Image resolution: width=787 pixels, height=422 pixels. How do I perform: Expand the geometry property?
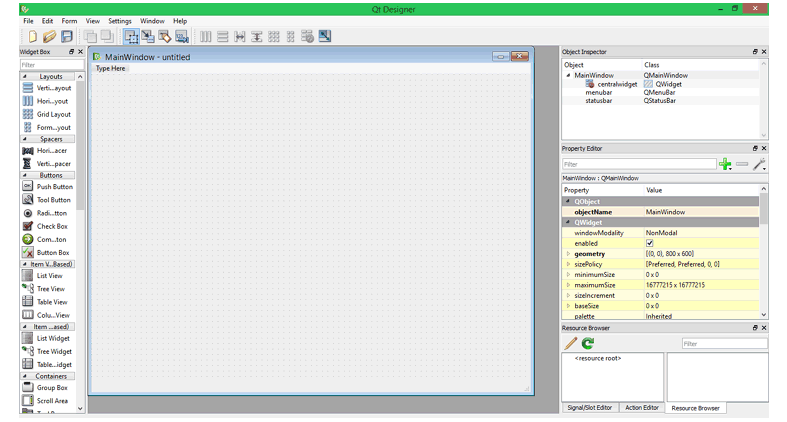[x=568, y=254]
